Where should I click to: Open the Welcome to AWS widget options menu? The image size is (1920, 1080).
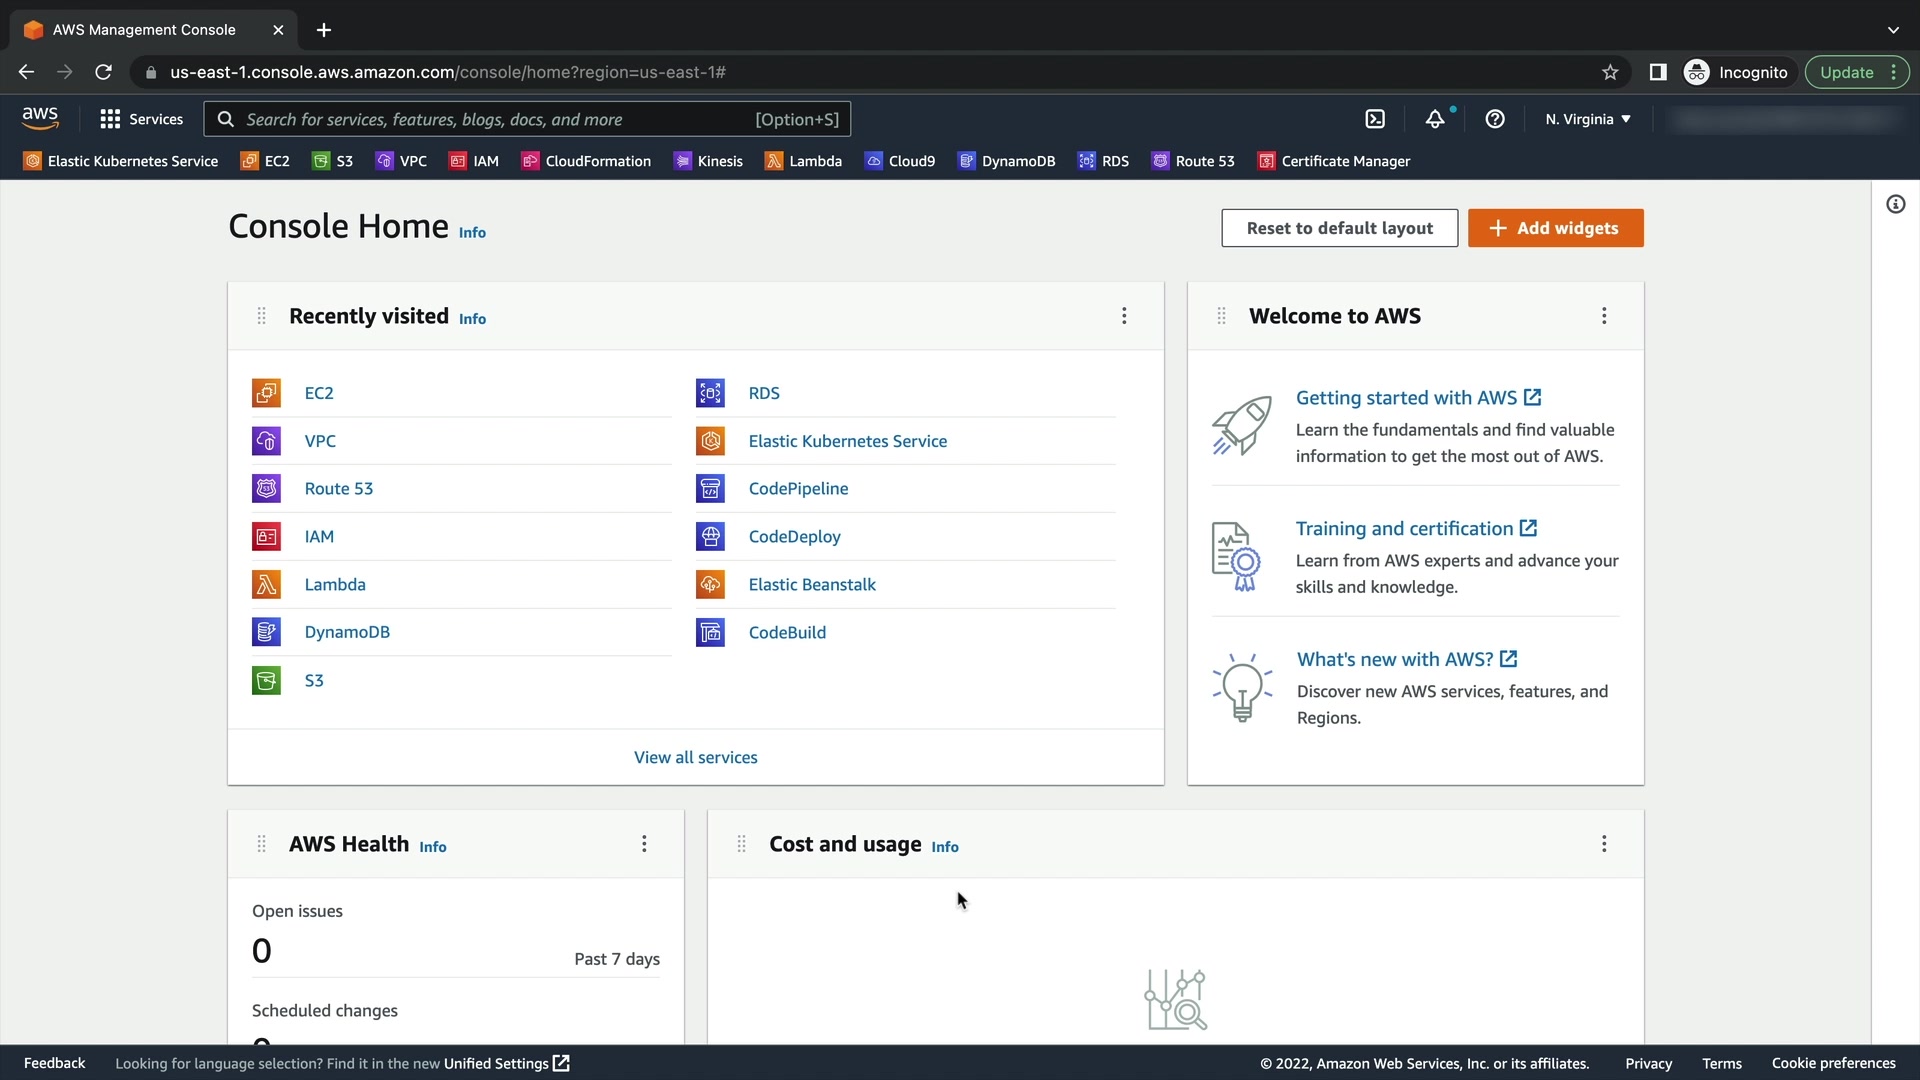pos(1604,316)
